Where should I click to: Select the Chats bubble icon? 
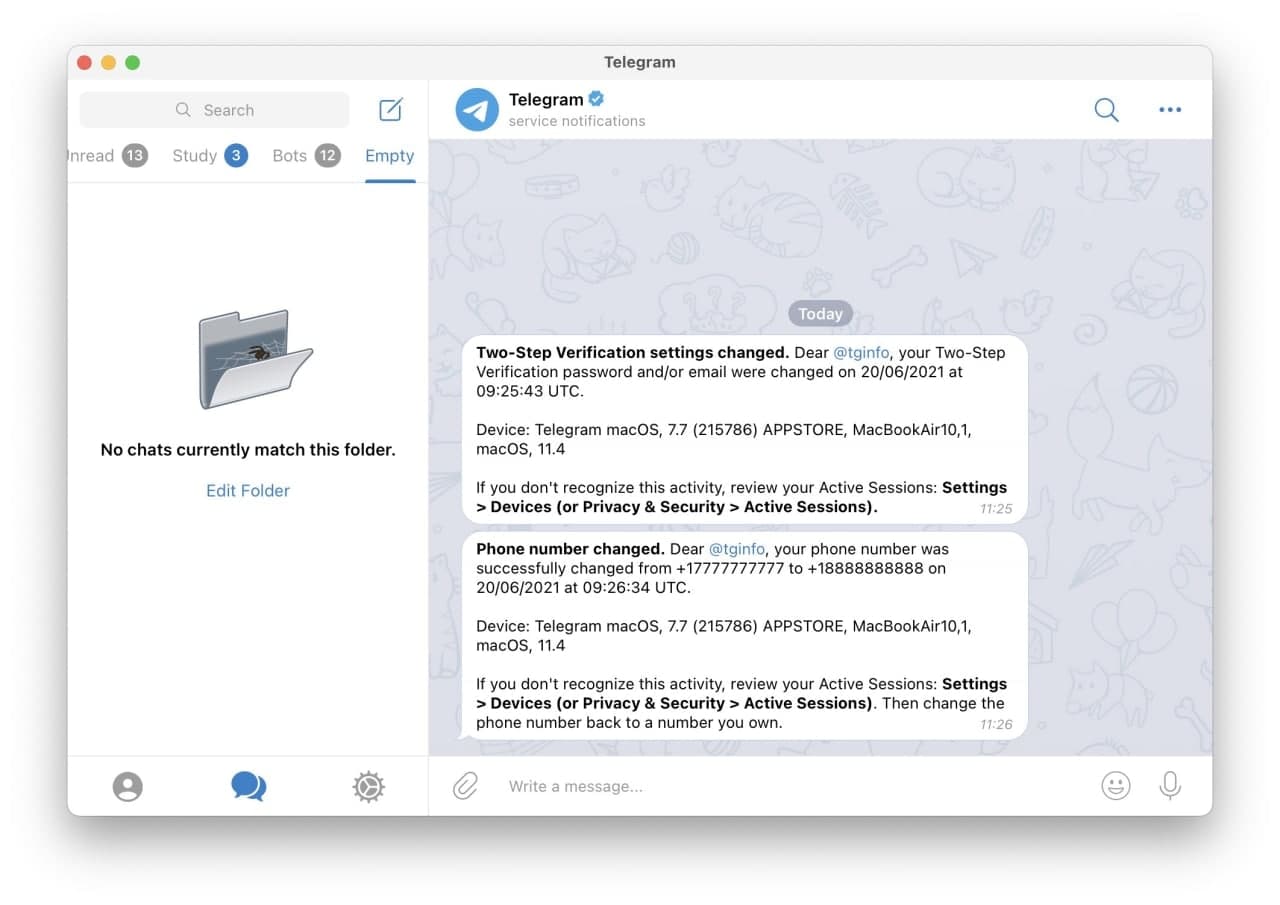click(x=248, y=786)
